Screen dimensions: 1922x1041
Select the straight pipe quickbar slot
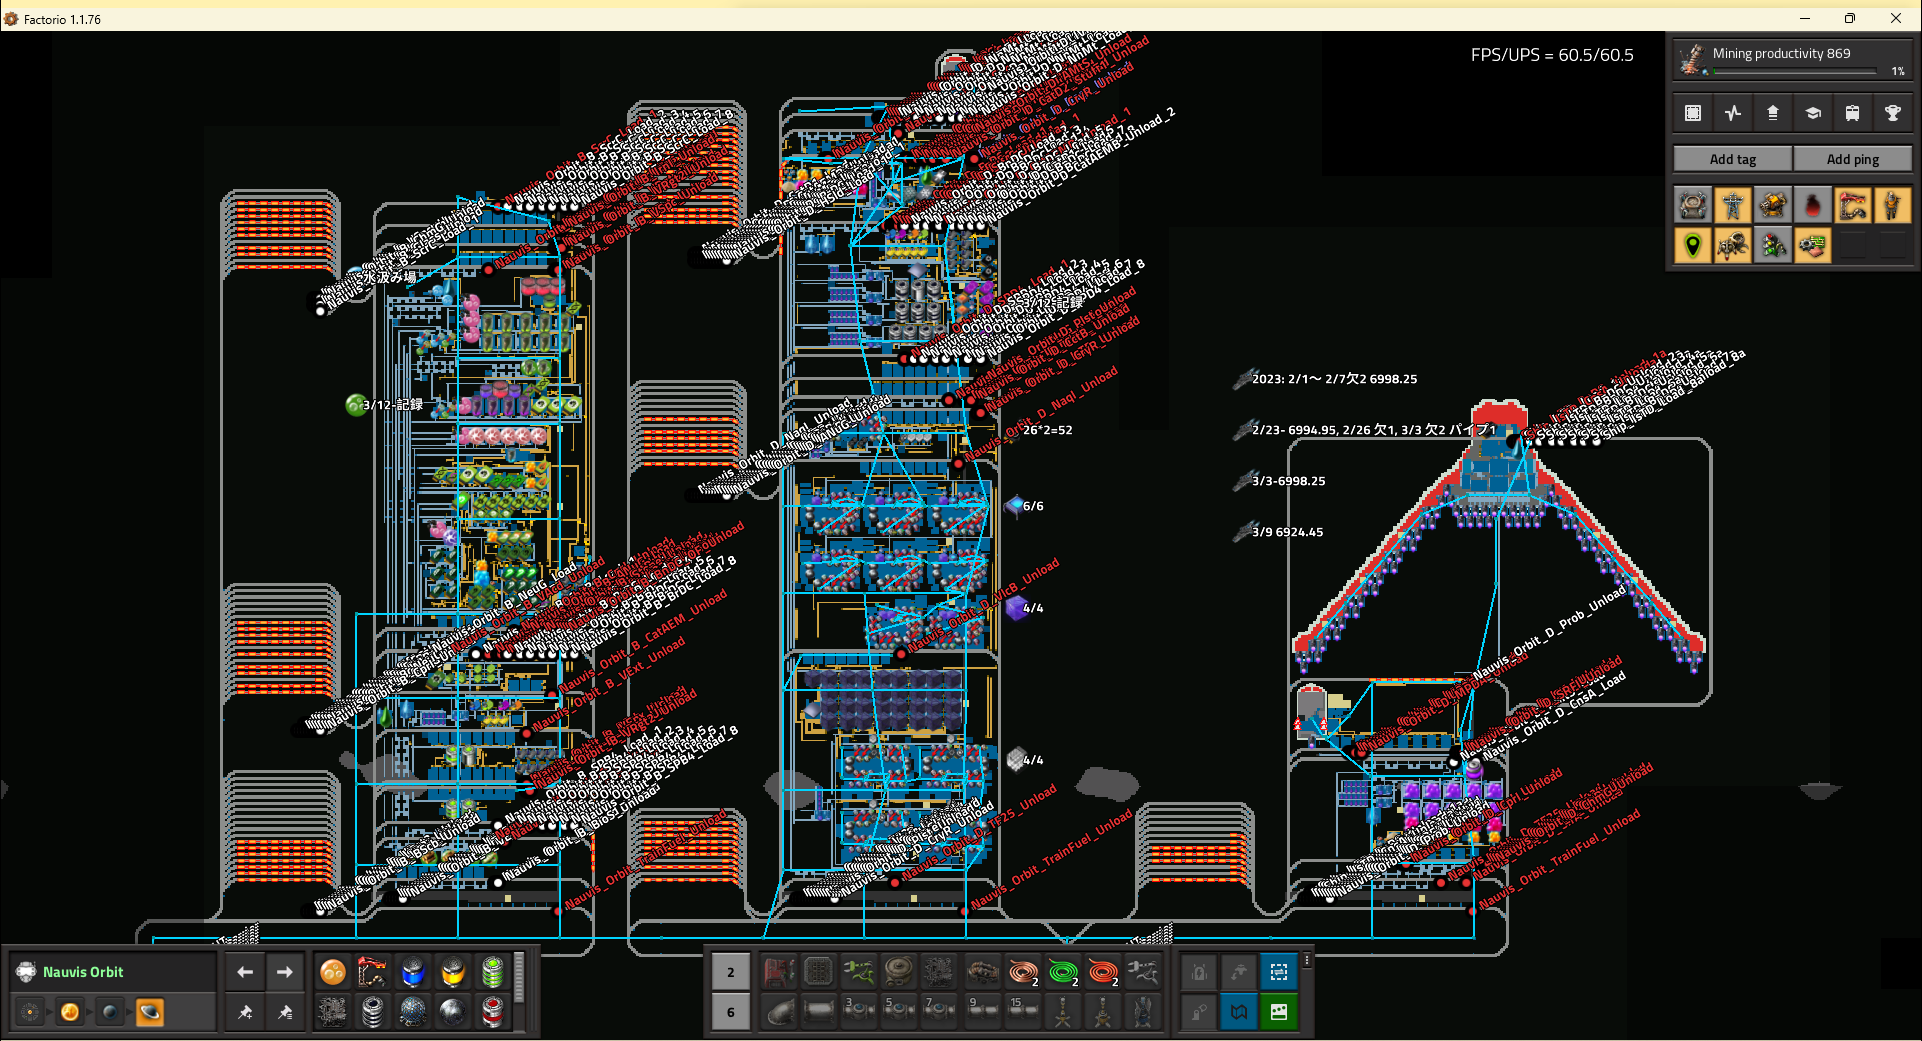[x=819, y=1011]
